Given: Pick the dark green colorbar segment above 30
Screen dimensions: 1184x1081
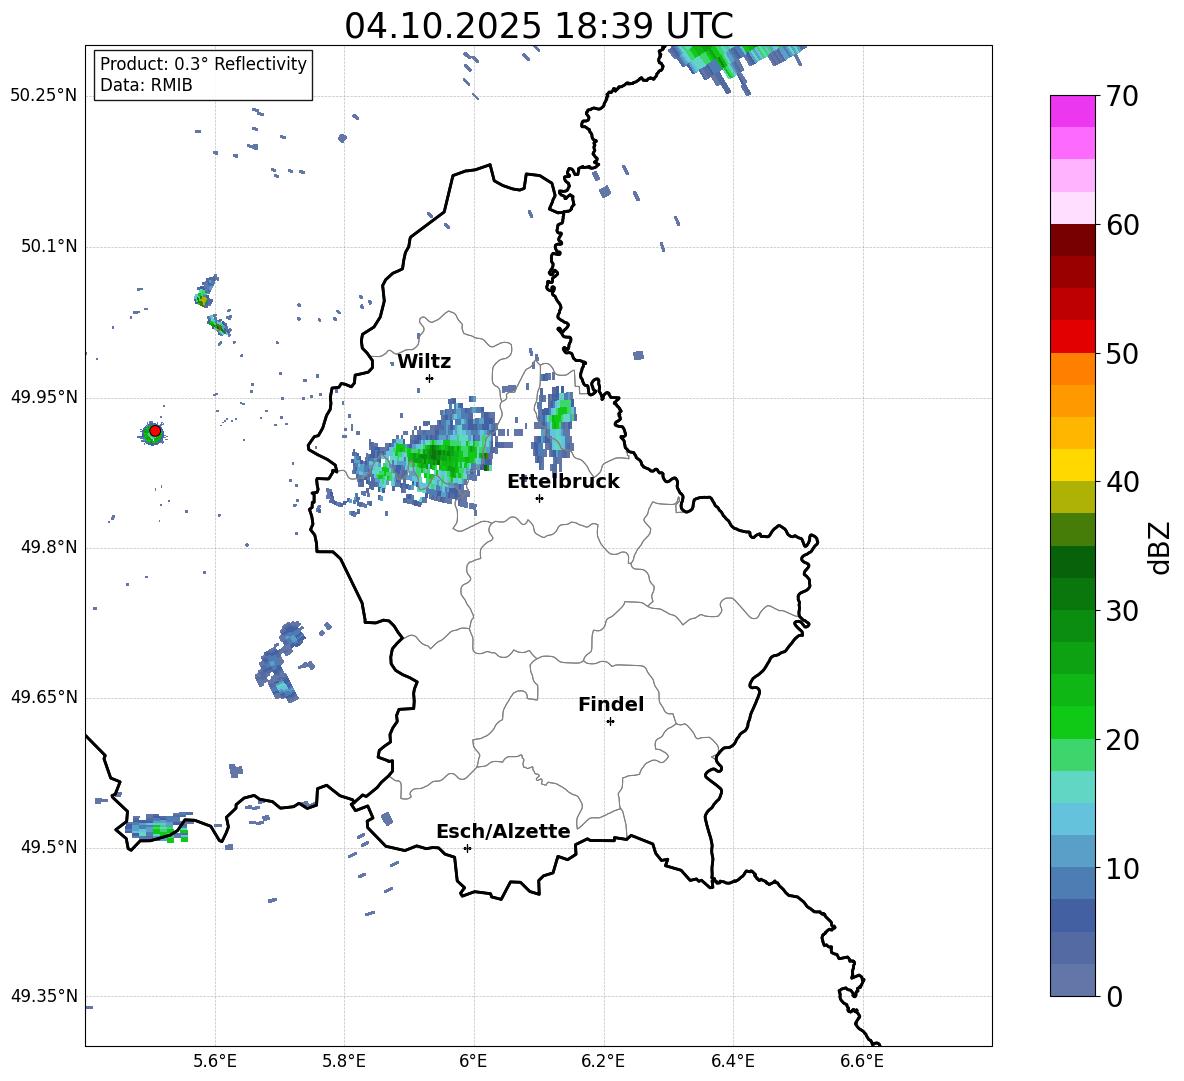Looking at the screenshot, I should [x=1073, y=593].
